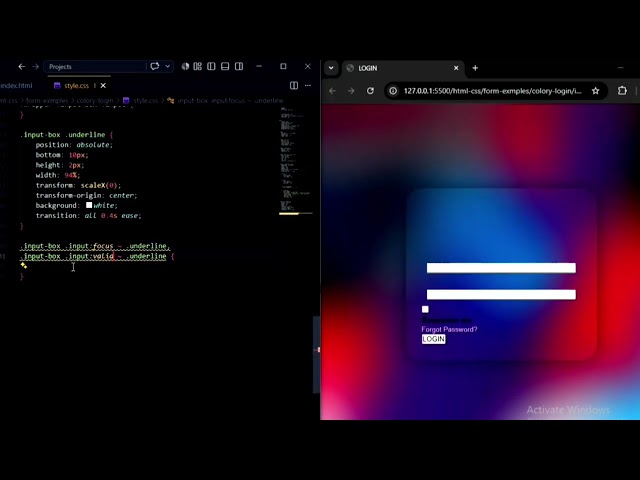The image size is (640, 480).
Task: Click the text 'transform-origin: center;'
Action: coord(86,196)
